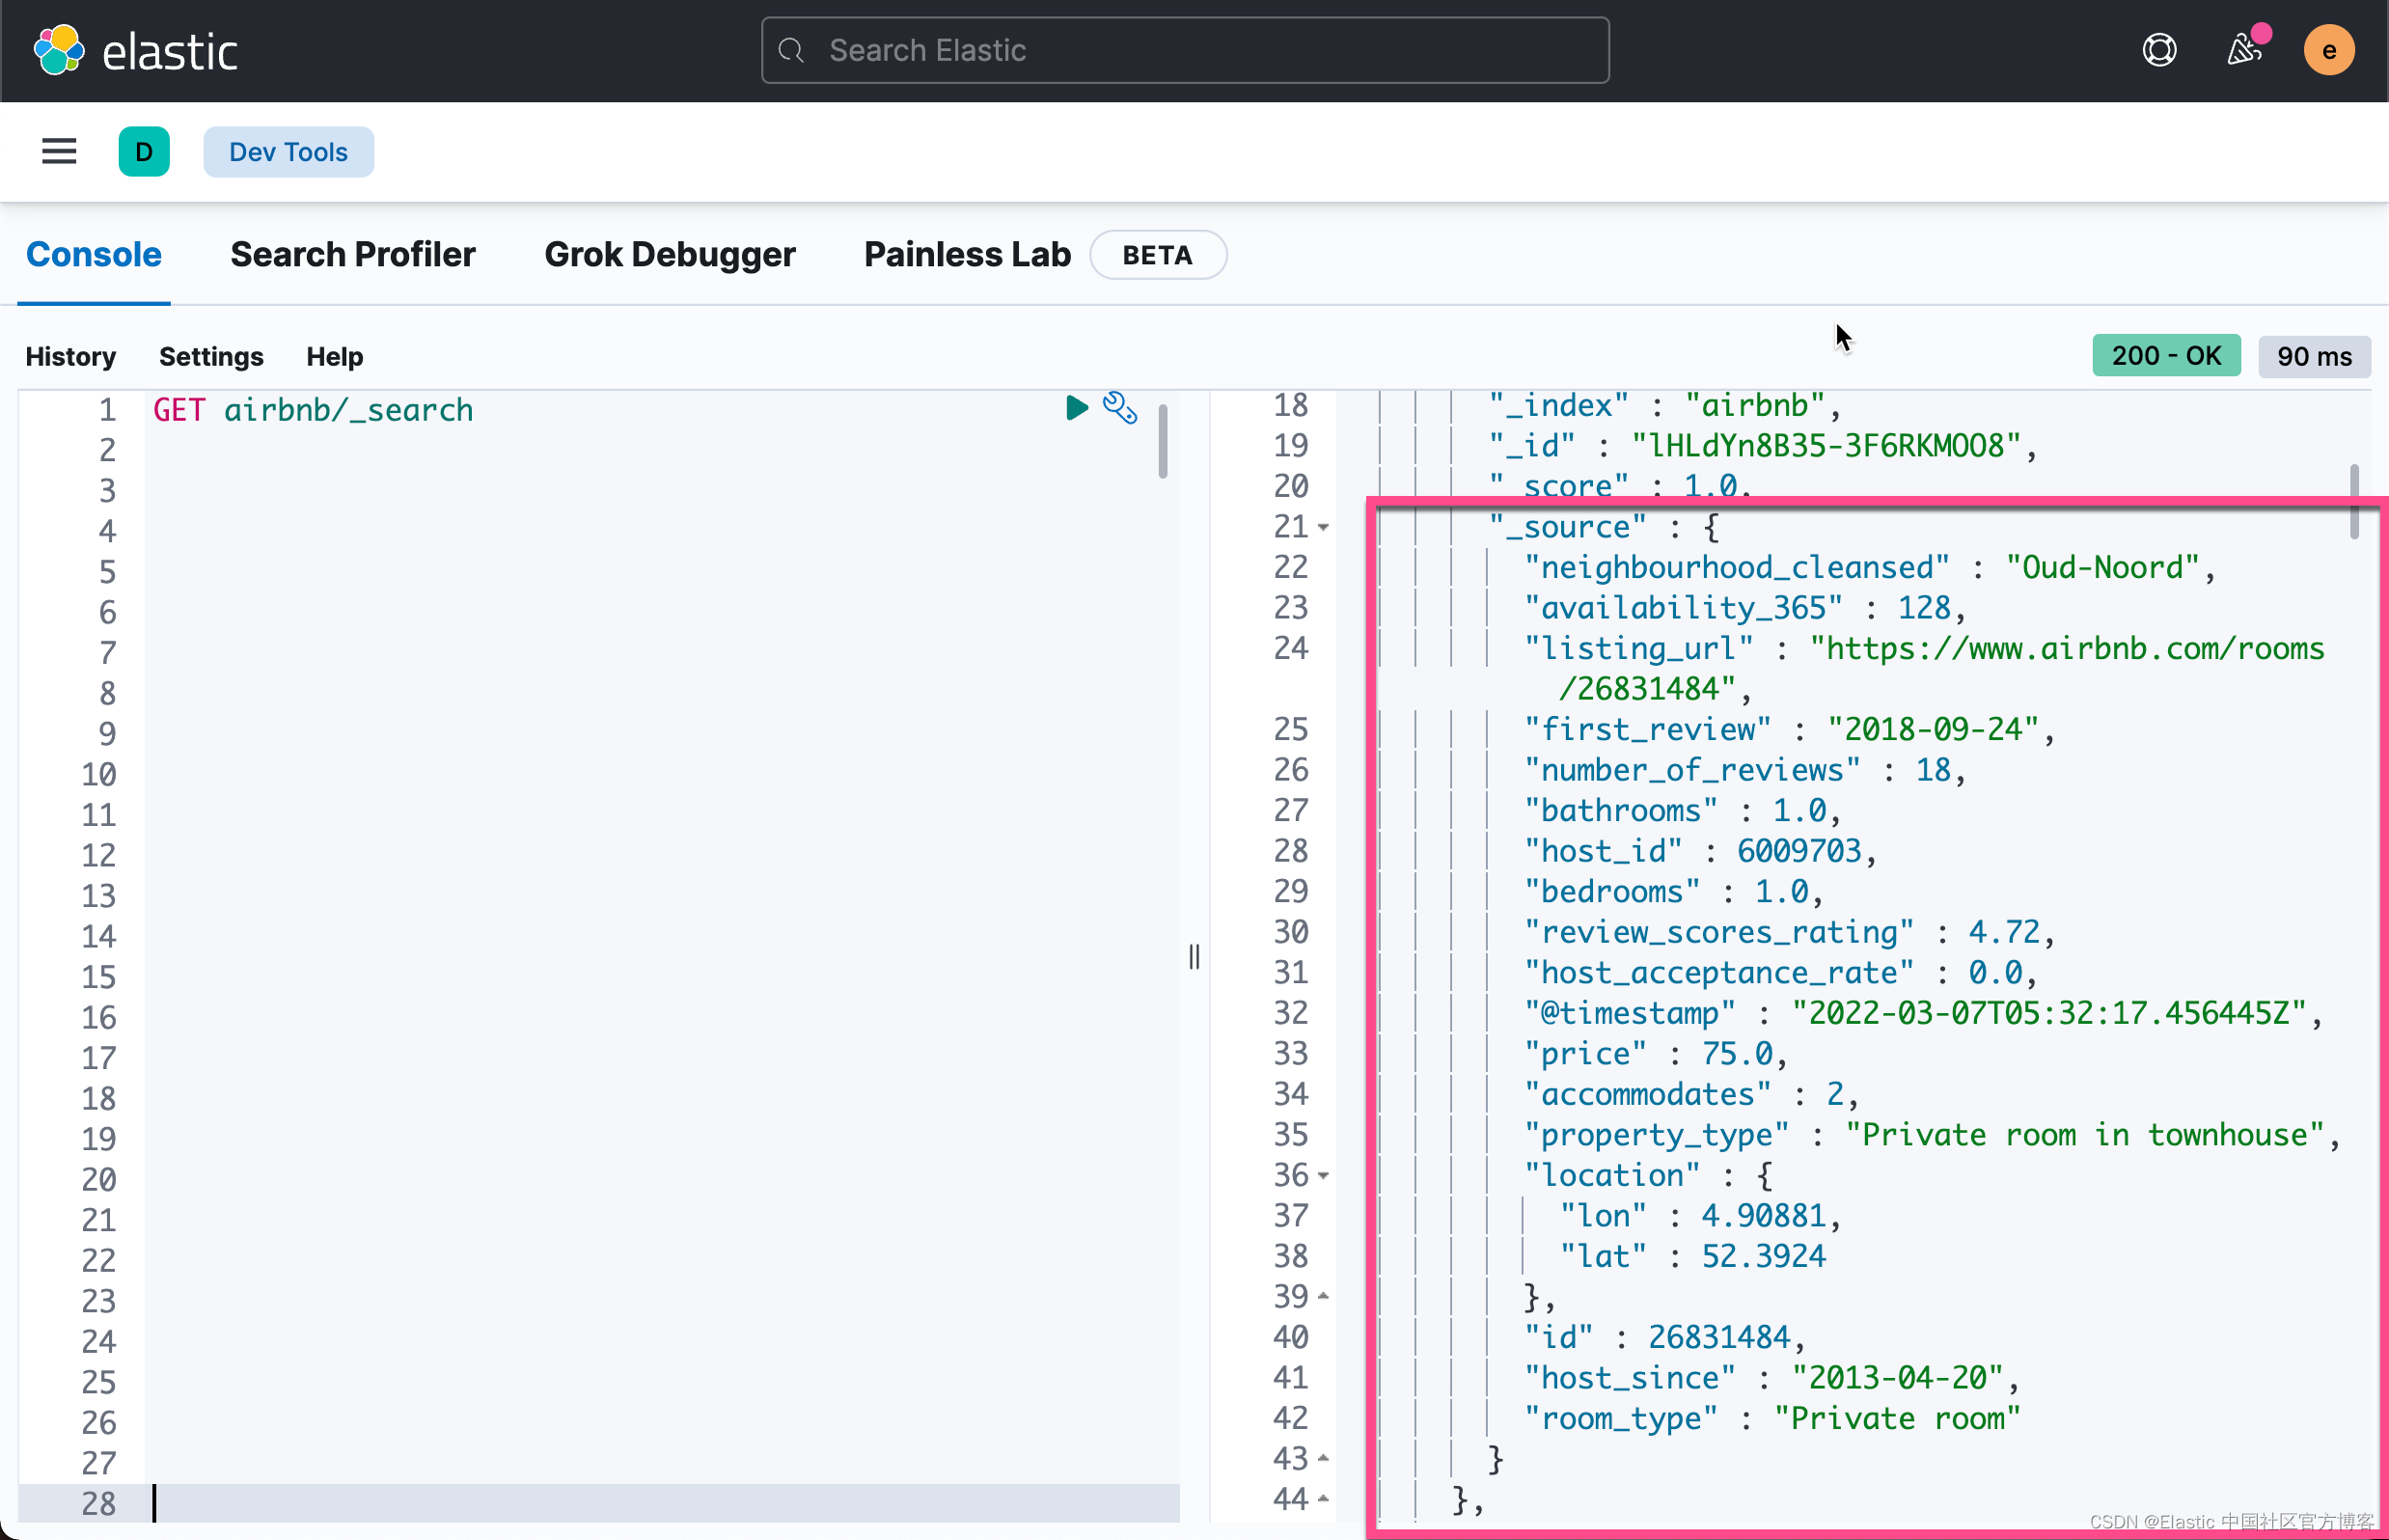Open the History panel

pyautogui.click(x=70, y=356)
